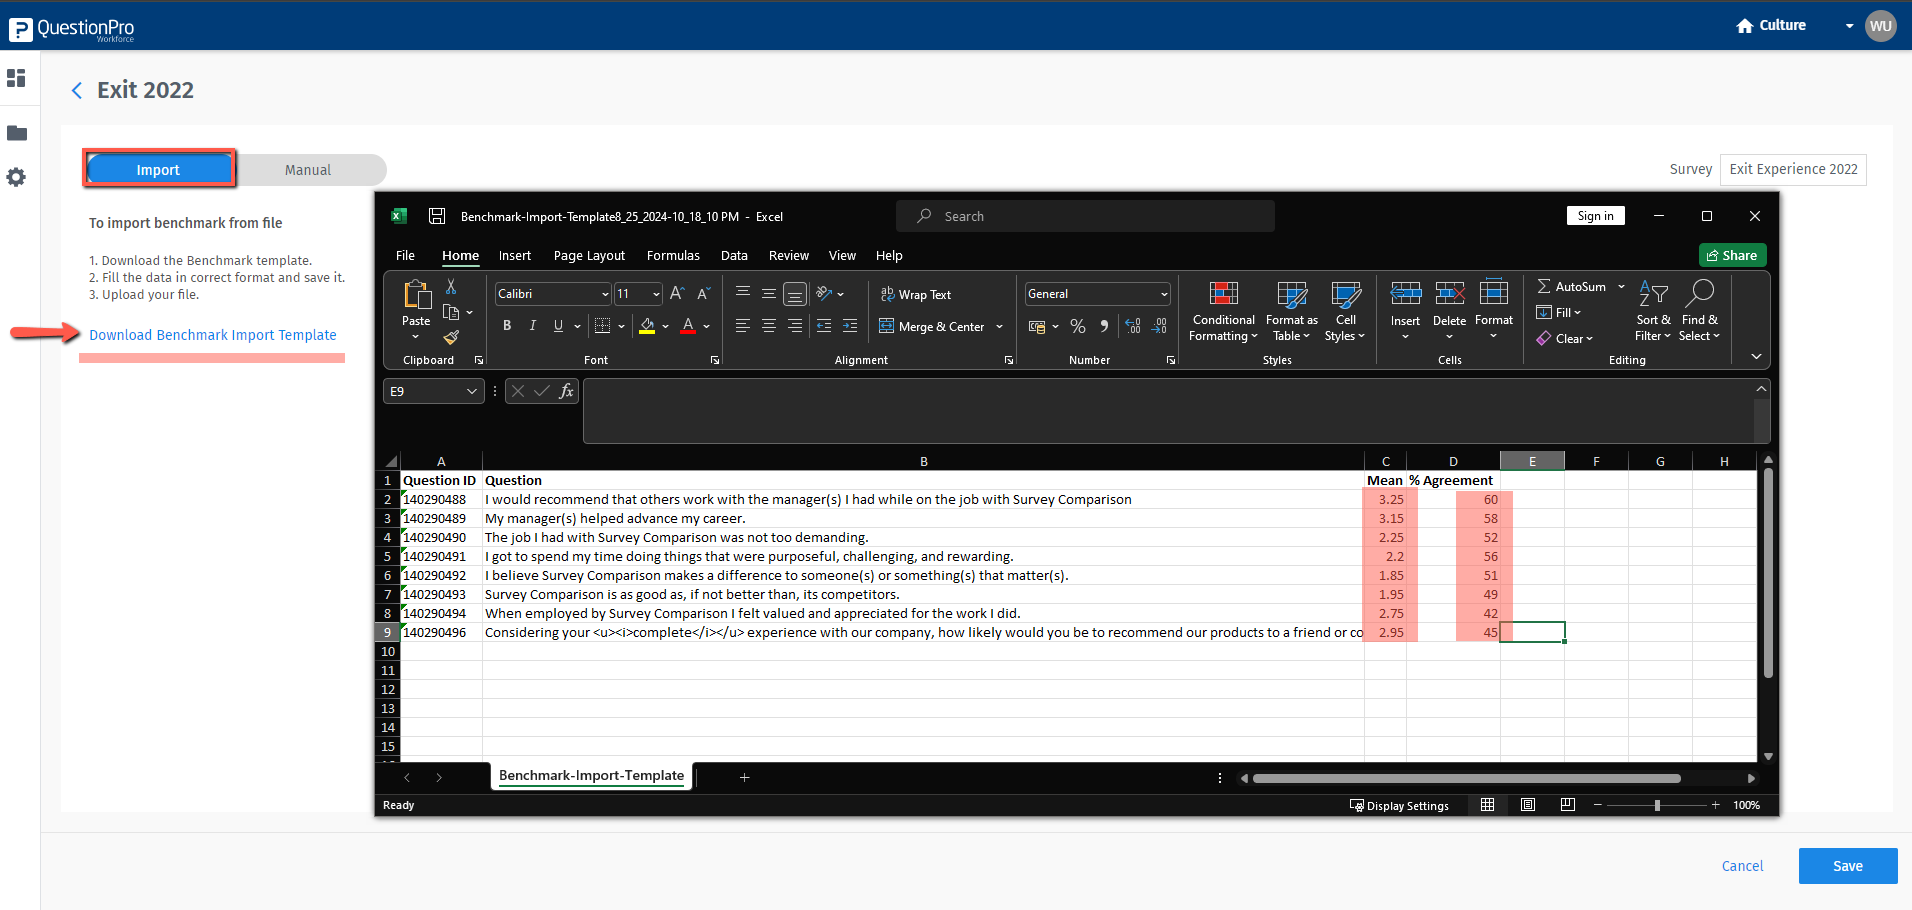Open the folder icon in left sidebar
1912x910 pixels.
(x=17, y=133)
